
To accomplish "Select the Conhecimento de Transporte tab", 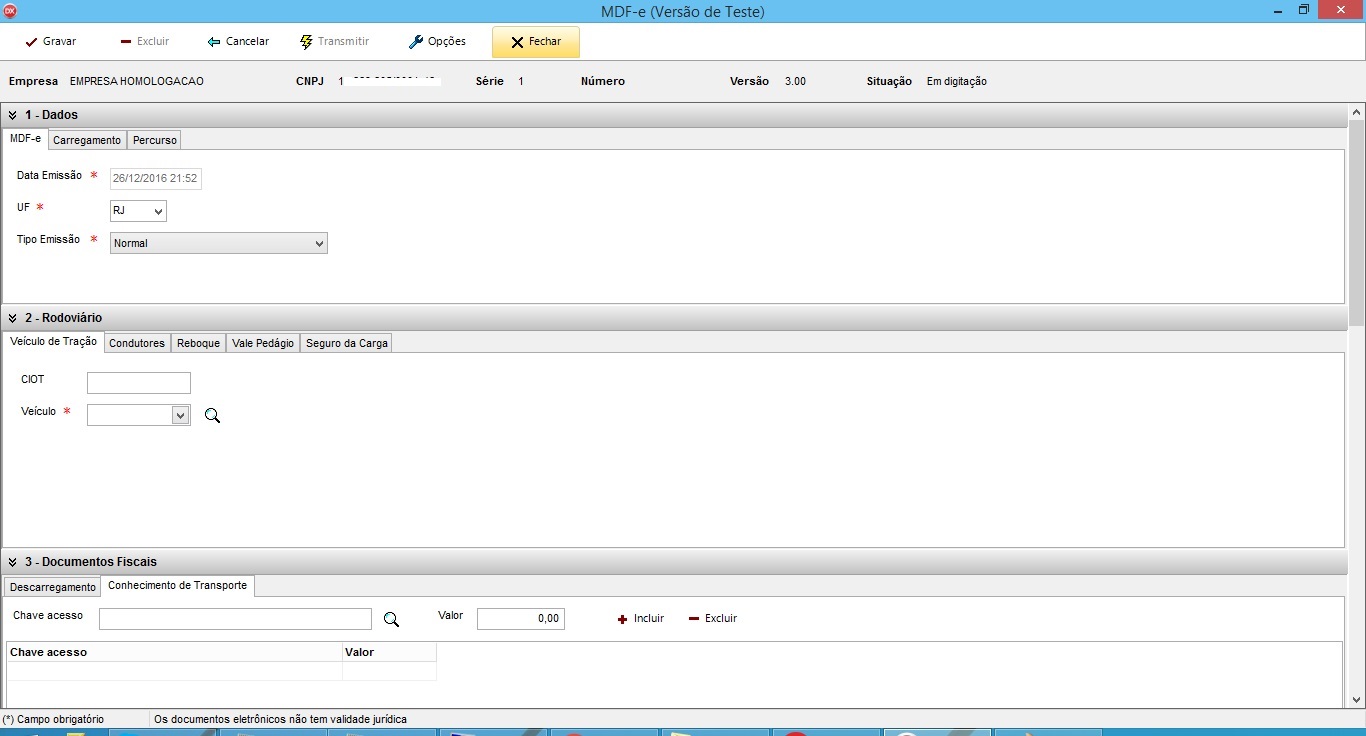I will 178,585.
